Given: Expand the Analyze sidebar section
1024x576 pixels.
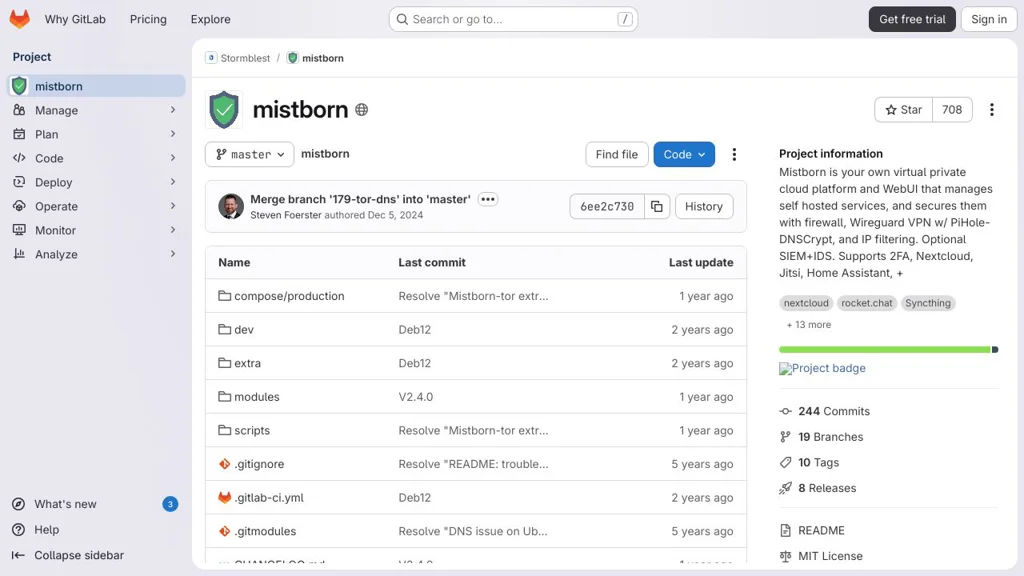Looking at the screenshot, I should click(x=96, y=254).
